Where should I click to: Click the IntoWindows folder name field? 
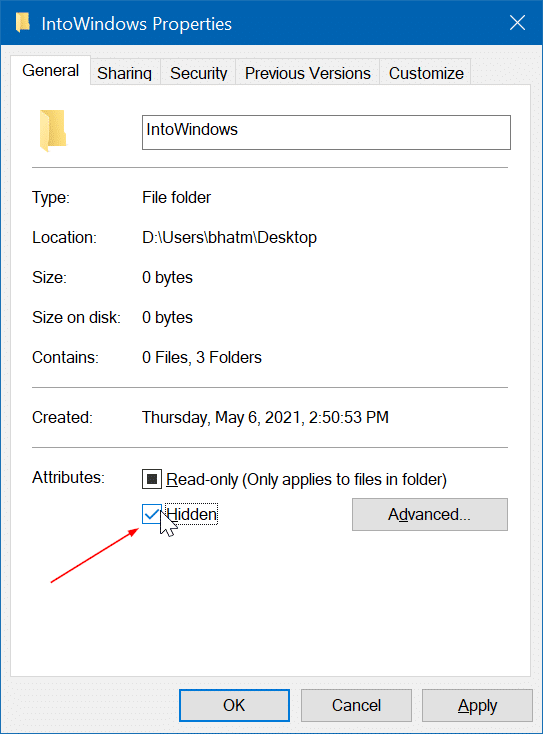coord(326,132)
